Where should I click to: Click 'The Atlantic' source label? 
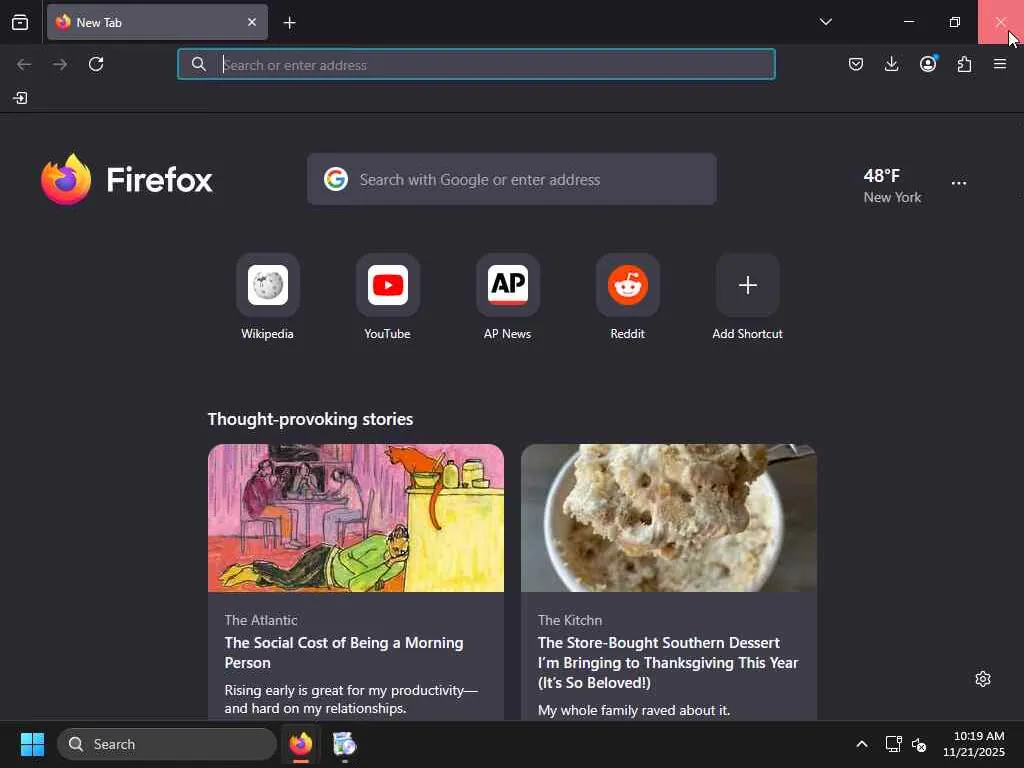[261, 620]
